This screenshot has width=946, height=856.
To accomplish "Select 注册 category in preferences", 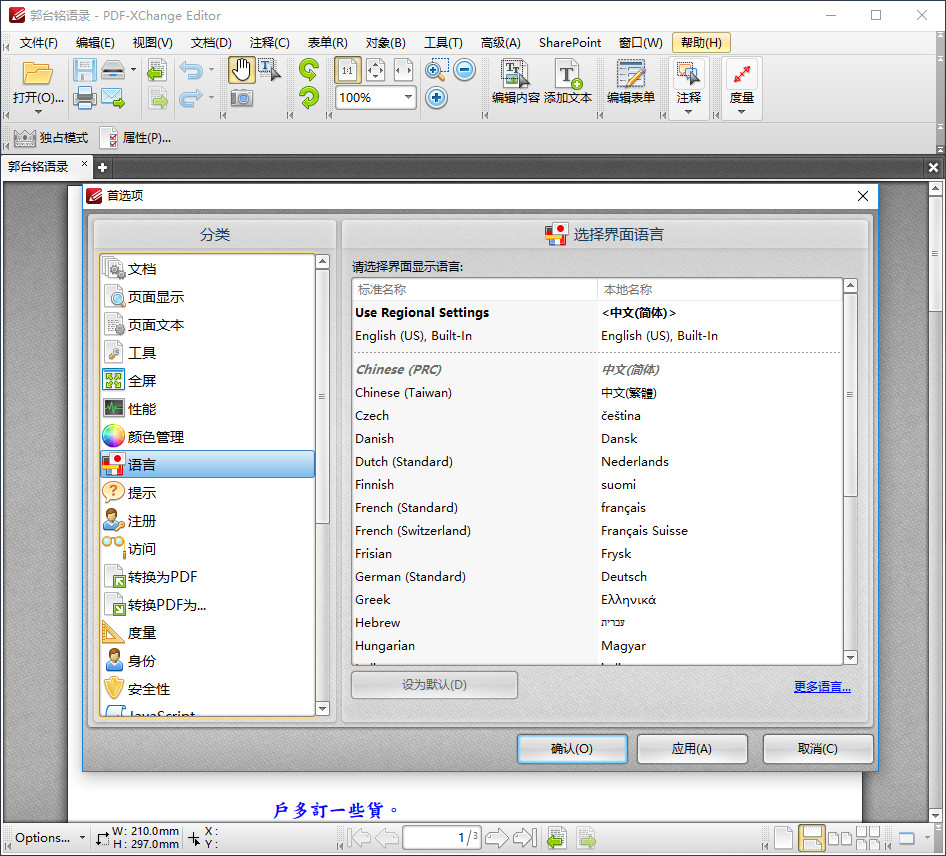I will [208, 521].
